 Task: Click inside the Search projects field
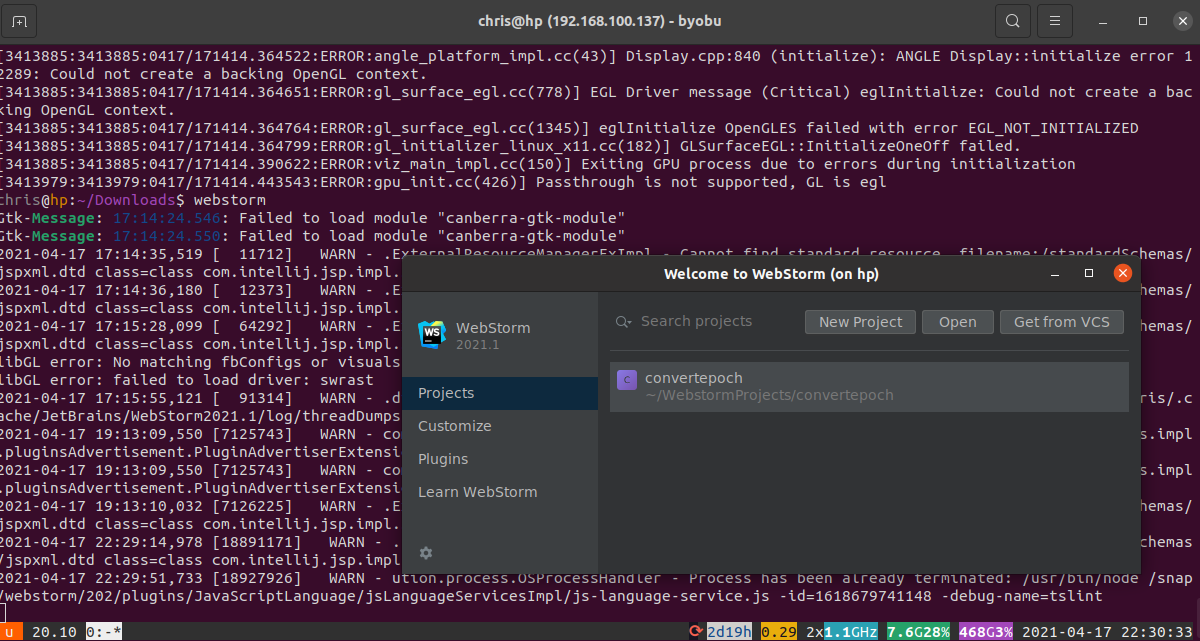click(700, 321)
